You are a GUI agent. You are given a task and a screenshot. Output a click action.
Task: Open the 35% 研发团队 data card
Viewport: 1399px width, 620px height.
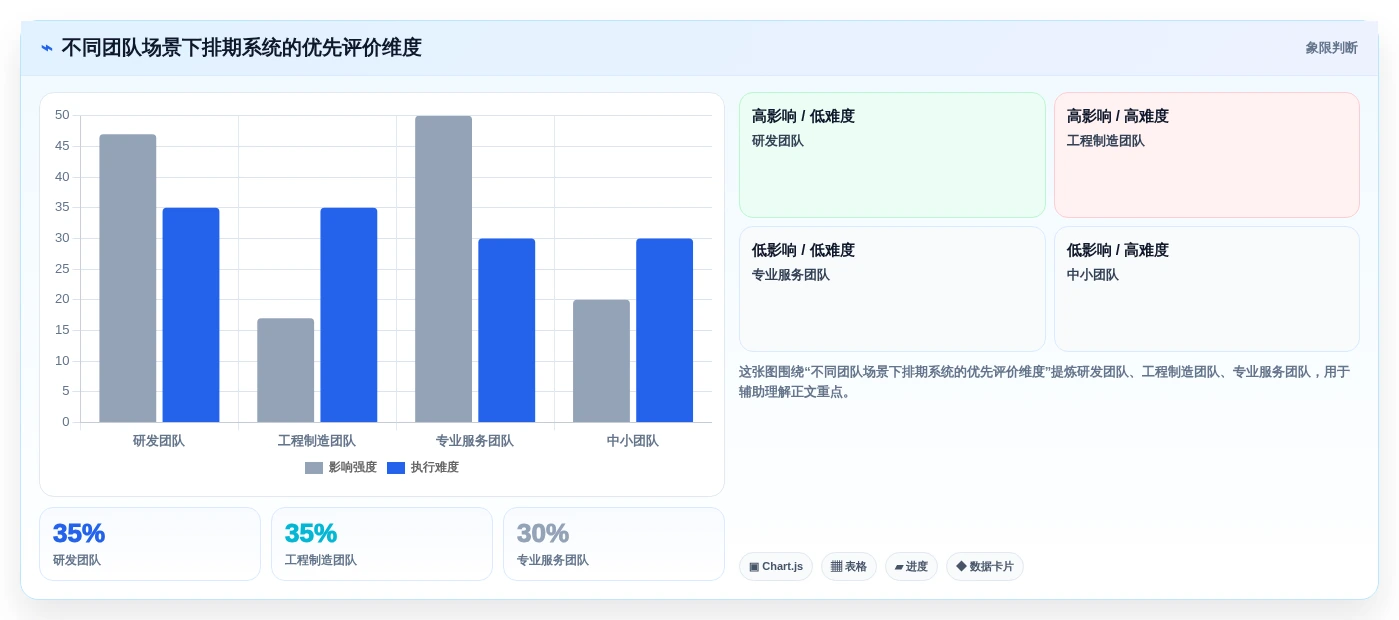click(x=150, y=544)
